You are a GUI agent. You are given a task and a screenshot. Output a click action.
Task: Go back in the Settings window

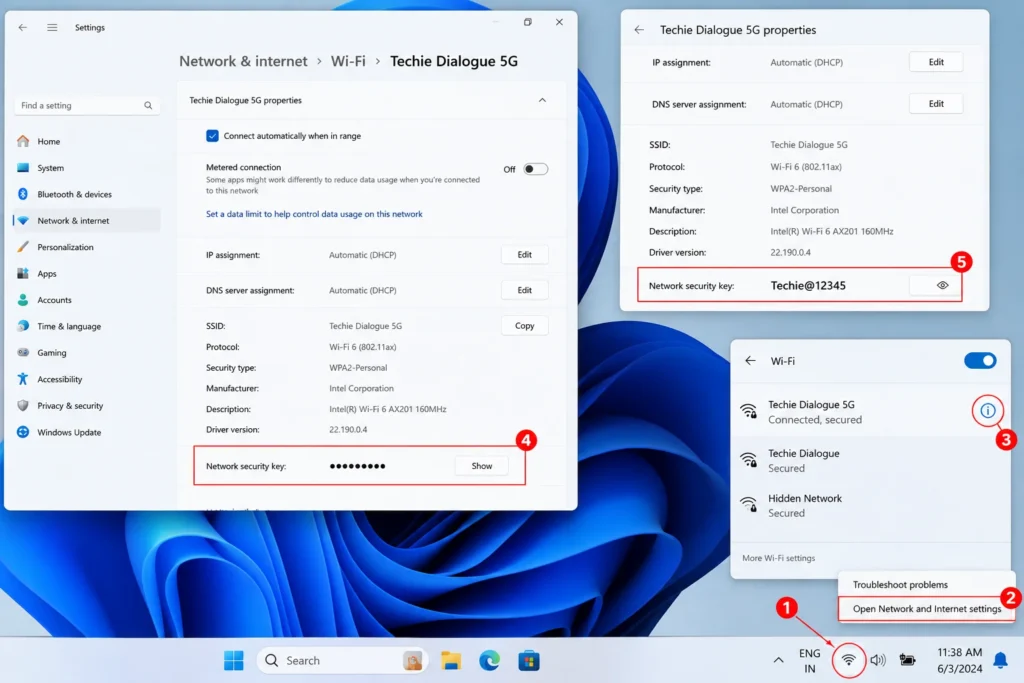[x=23, y=27]
